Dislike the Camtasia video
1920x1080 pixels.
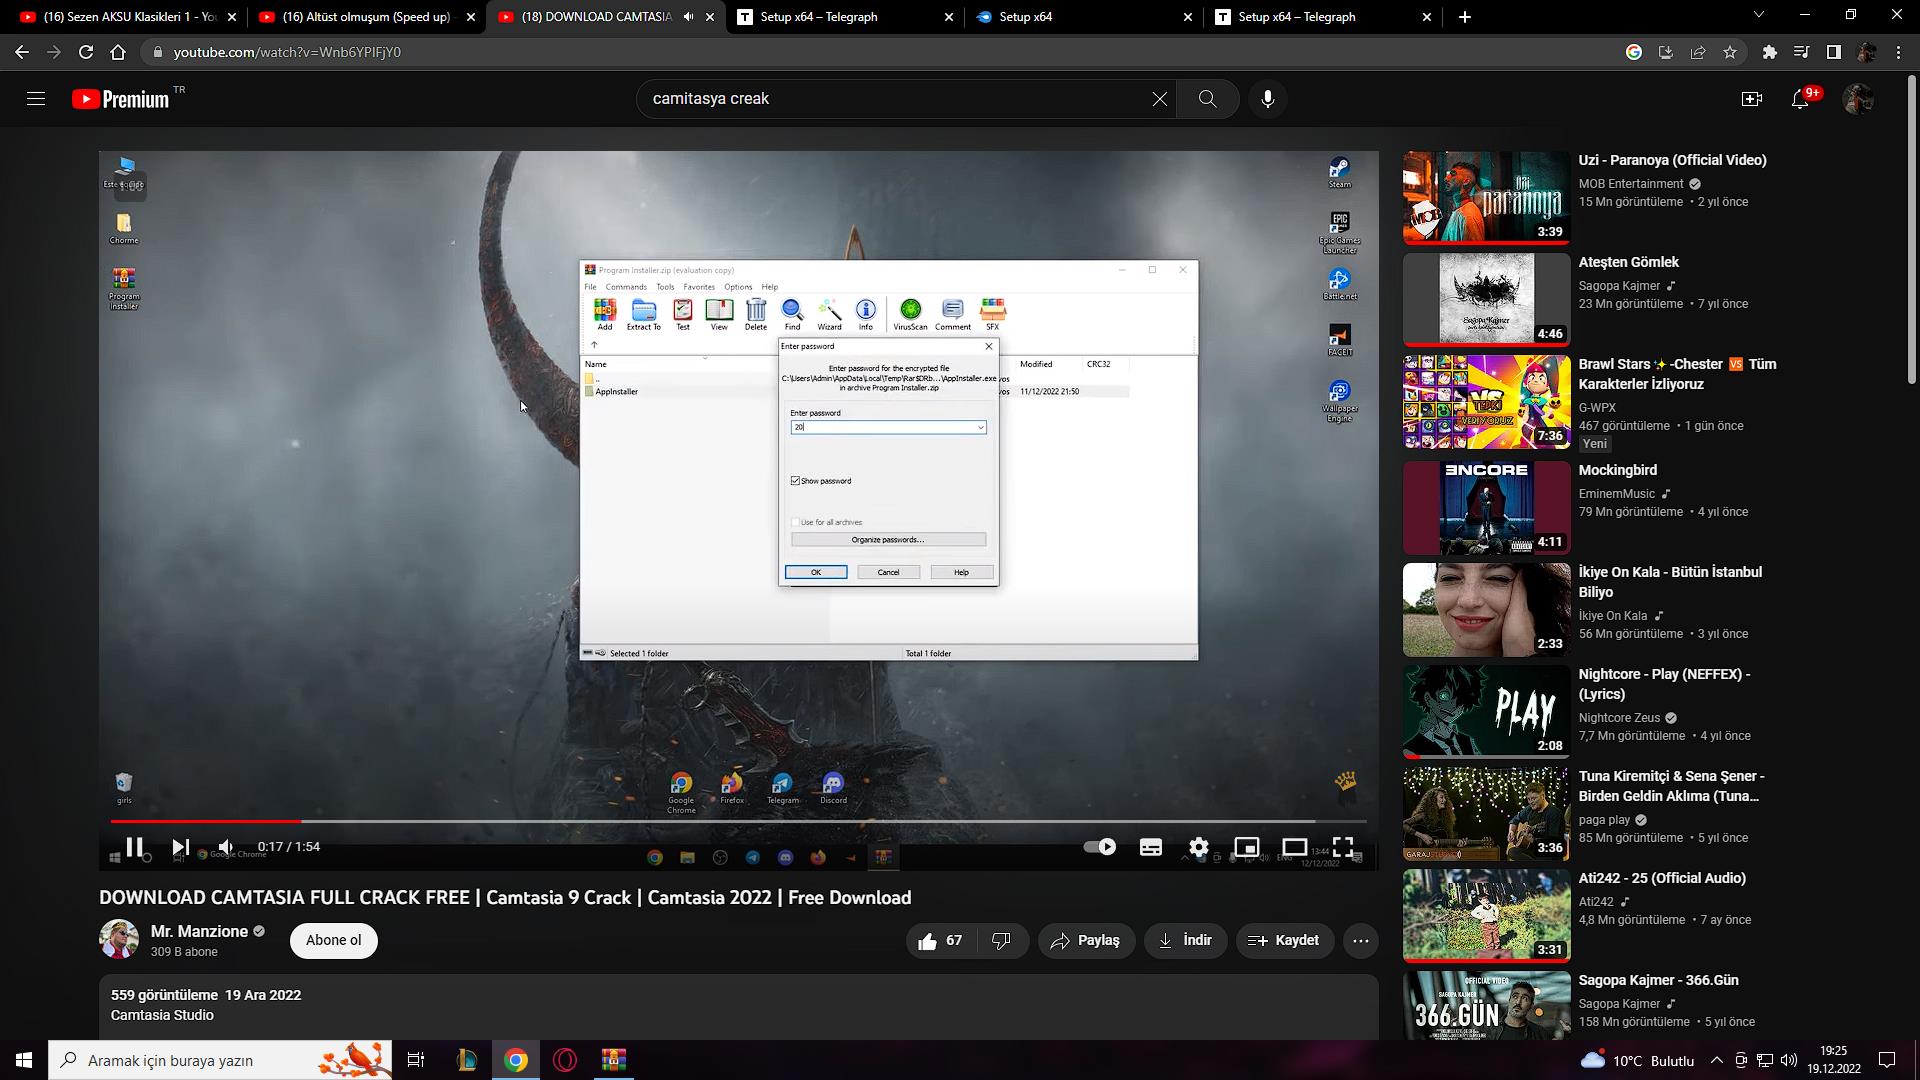click(1001, 941)
